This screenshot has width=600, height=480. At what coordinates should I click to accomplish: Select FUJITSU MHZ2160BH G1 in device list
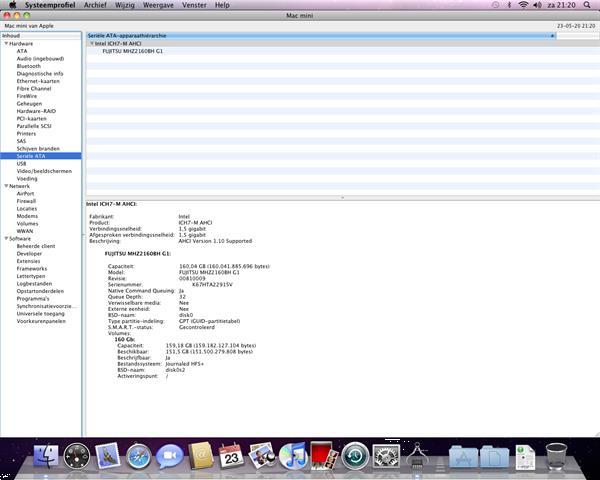(x=132, y=51)
